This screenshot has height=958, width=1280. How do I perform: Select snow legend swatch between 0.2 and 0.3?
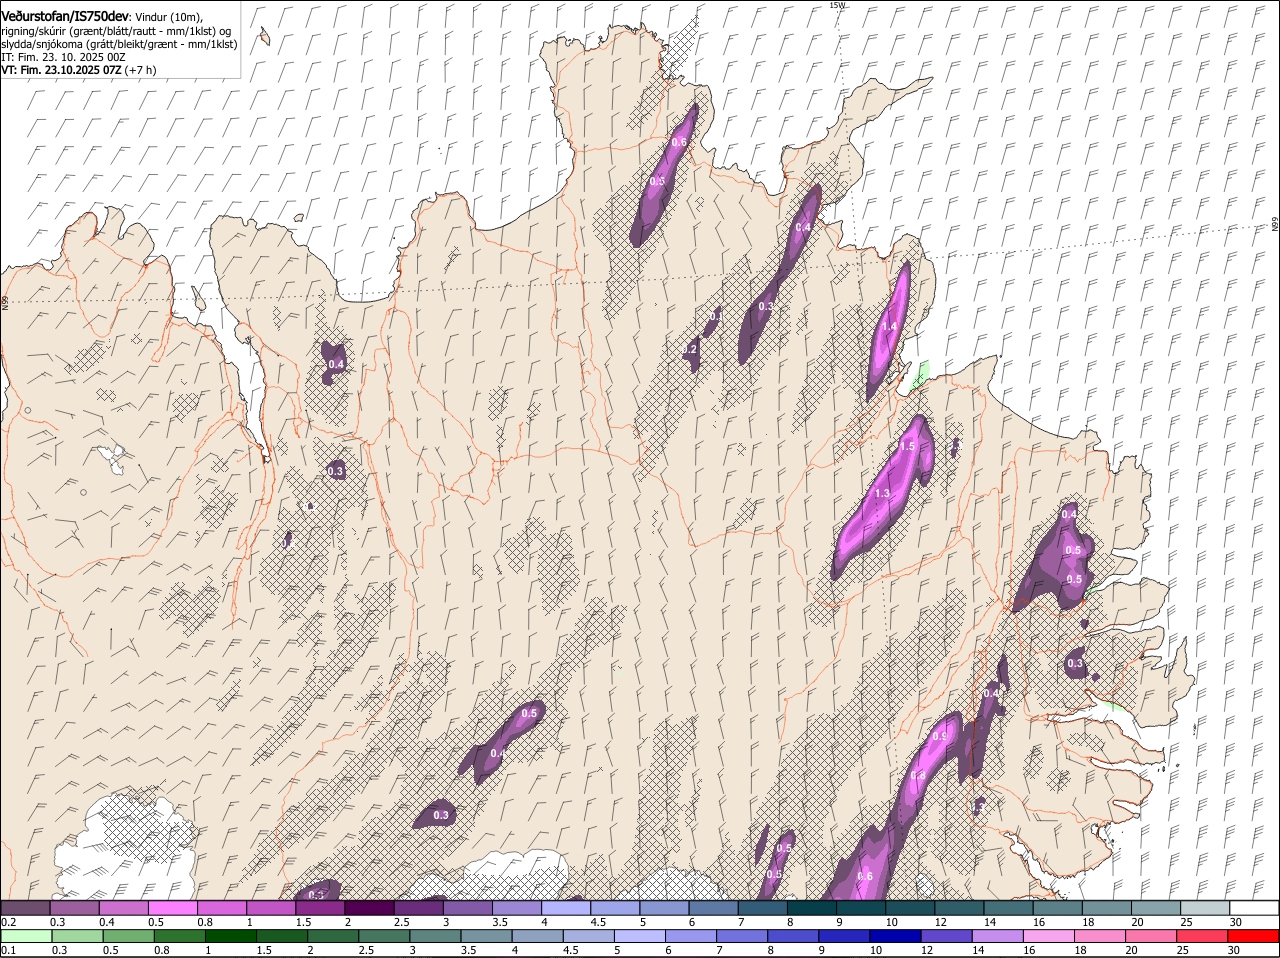[25, 907]
